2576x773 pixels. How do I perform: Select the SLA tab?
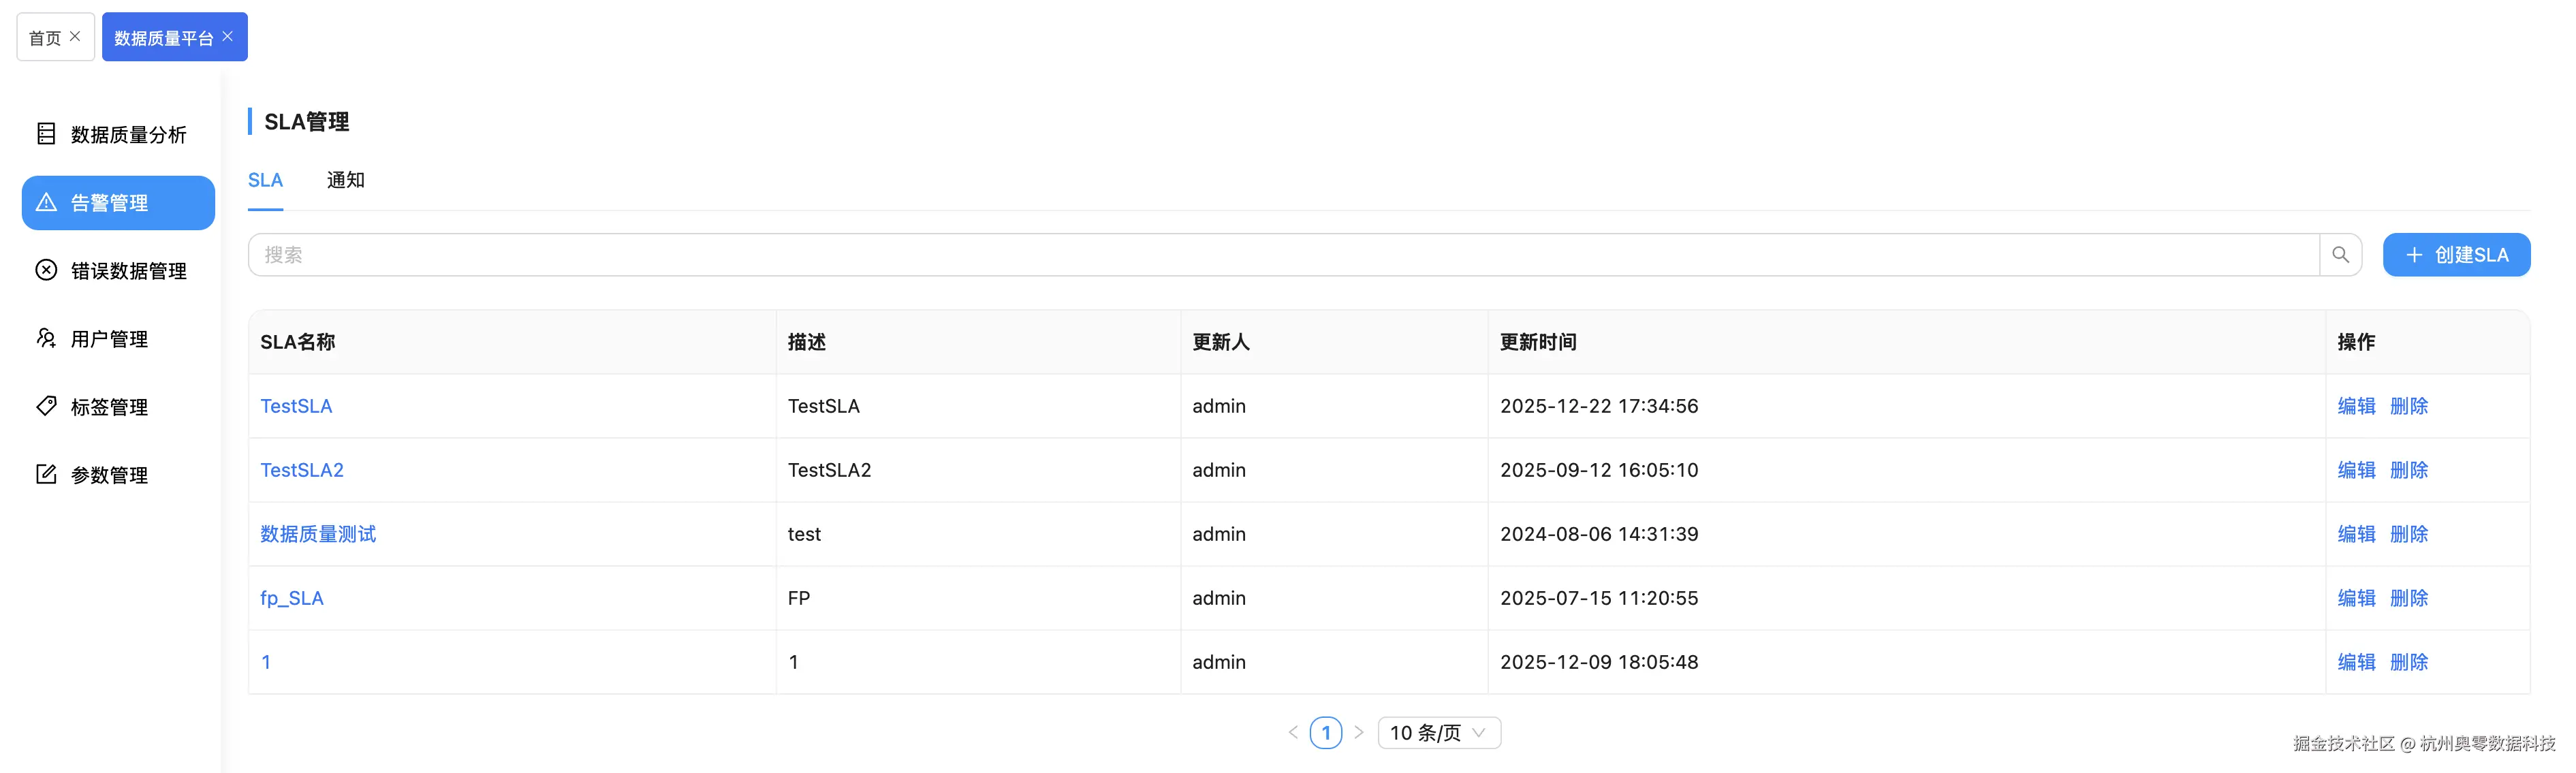click(265, 180)
